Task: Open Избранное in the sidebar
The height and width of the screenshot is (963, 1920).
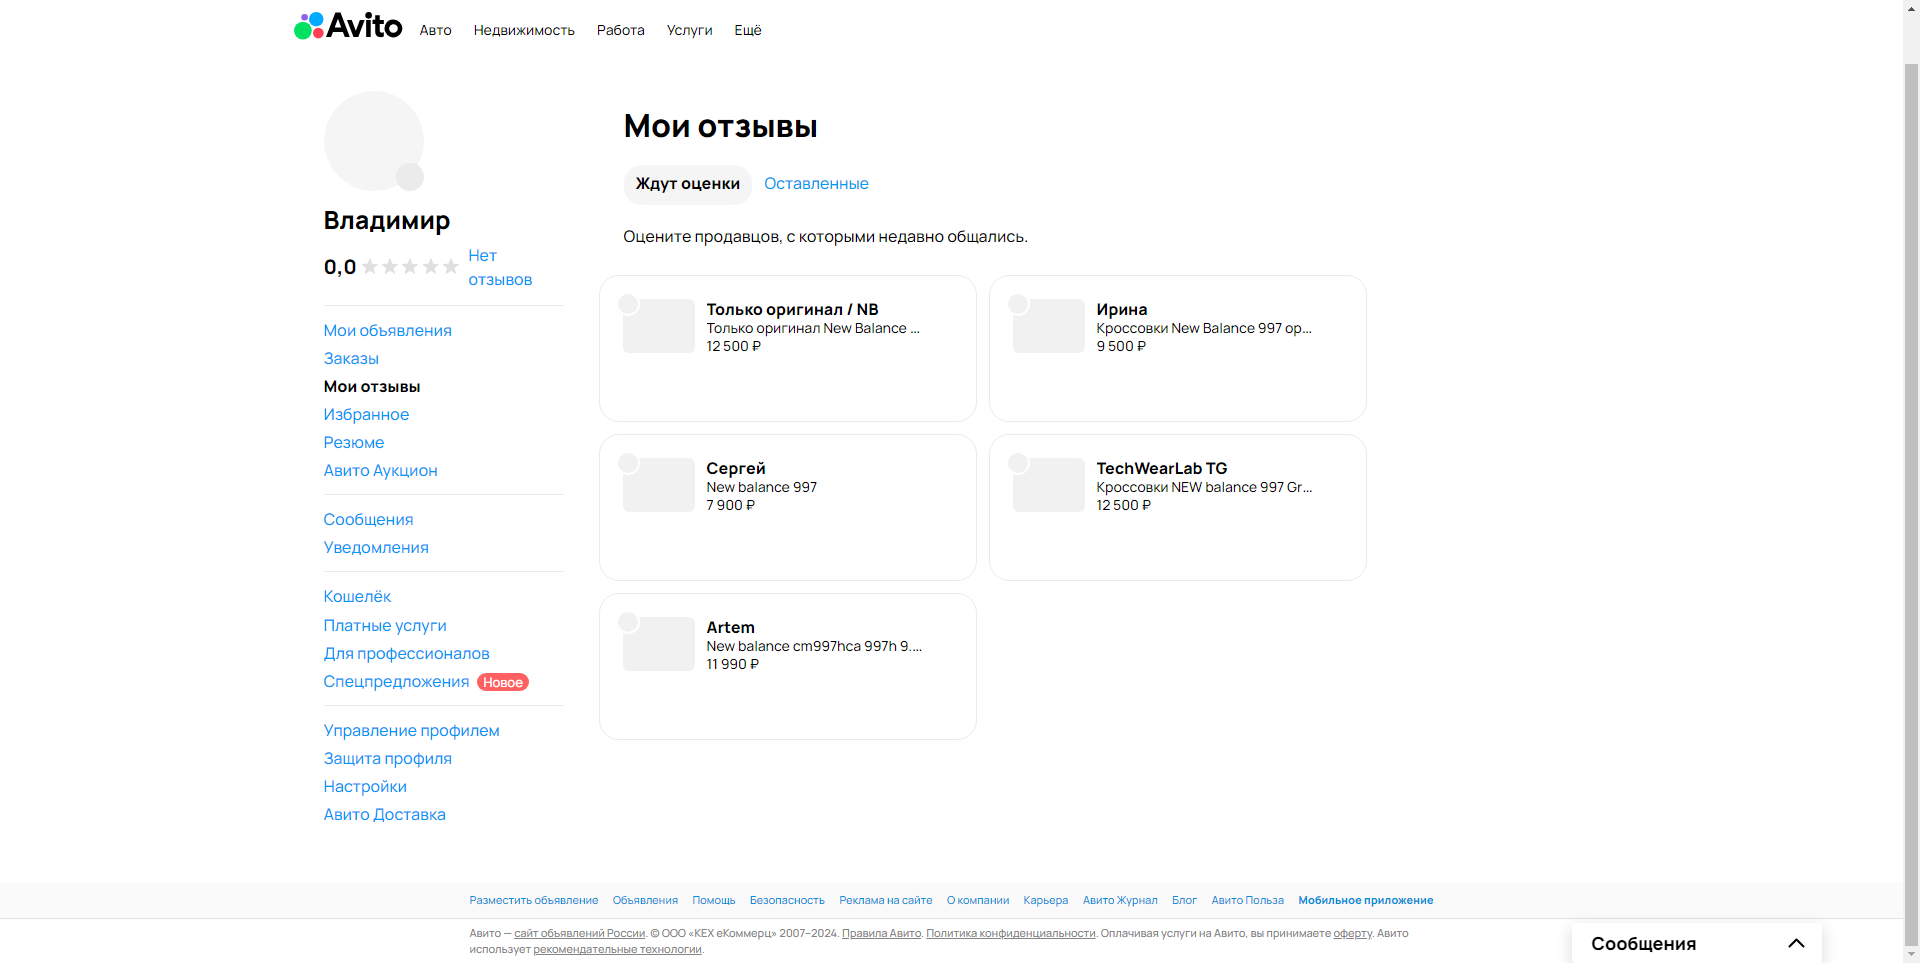Action: coord(366,414)
